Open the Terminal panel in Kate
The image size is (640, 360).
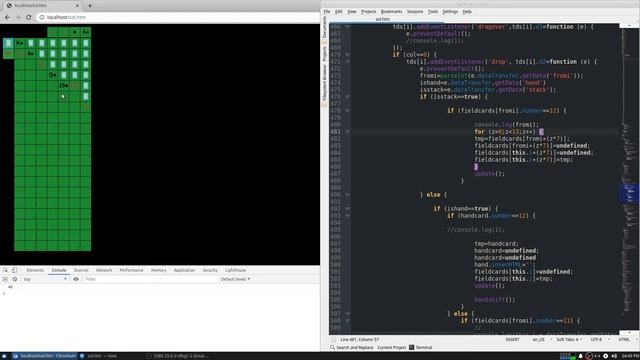(421, 348)
